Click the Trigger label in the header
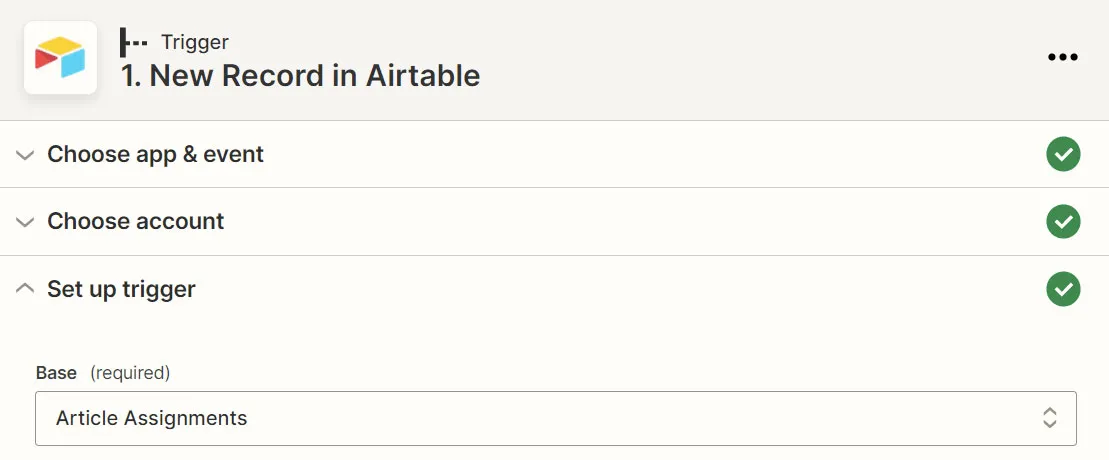Viewport: 1109px width, 460px height. point(194,42)
